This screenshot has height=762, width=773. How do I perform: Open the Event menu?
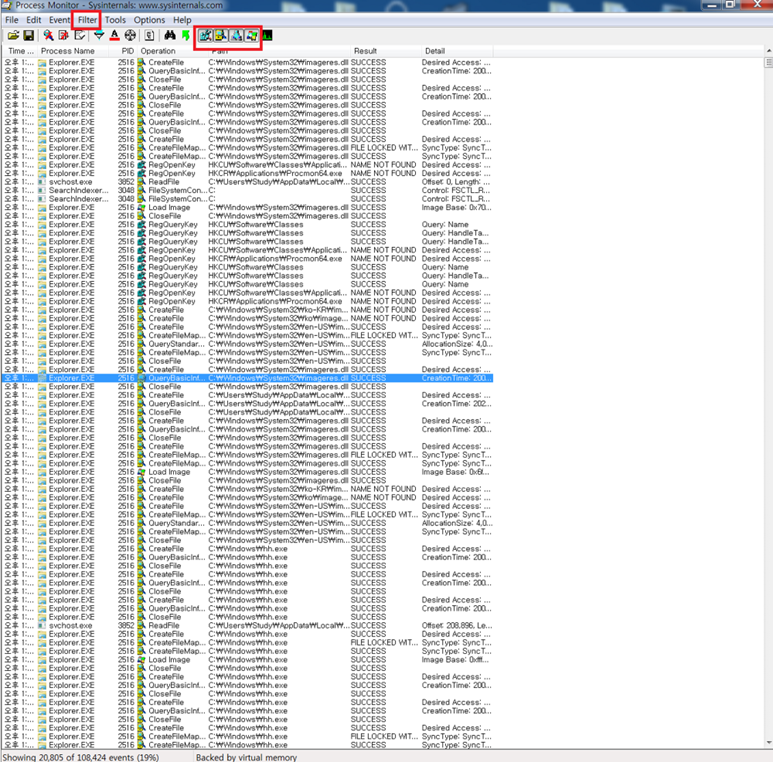click(x=60, y=20)
